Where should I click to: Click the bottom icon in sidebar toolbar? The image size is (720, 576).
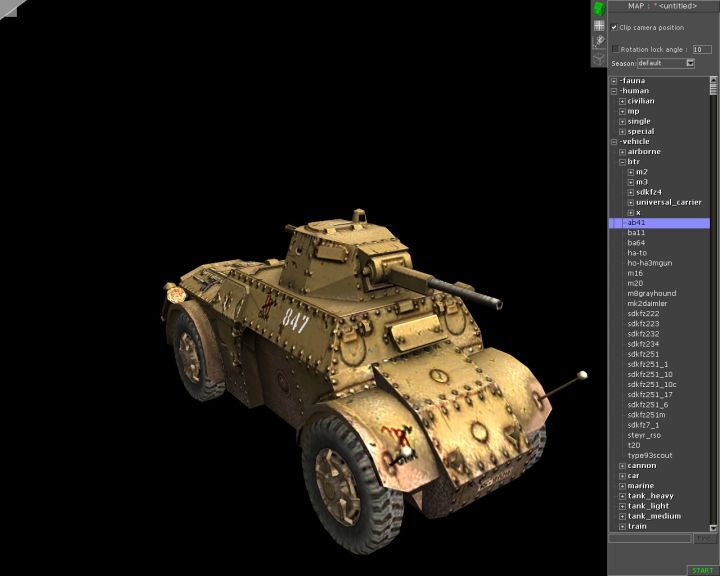599,57
